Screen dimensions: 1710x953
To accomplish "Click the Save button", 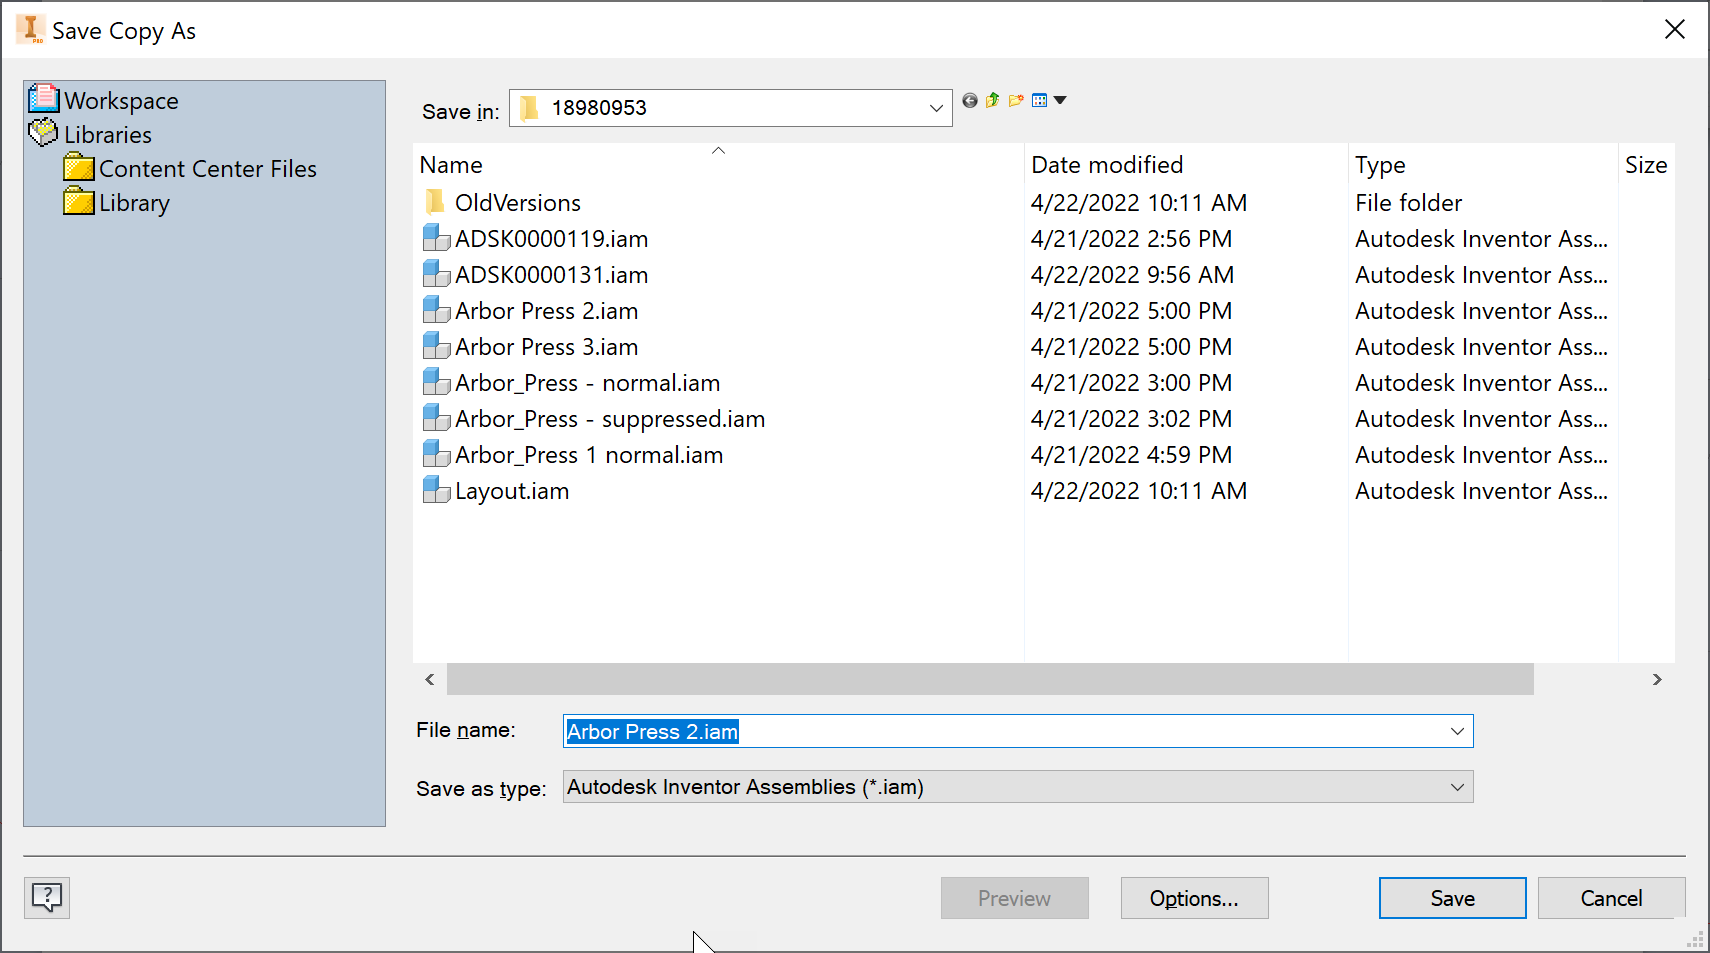I will (x=1452, y=898).
